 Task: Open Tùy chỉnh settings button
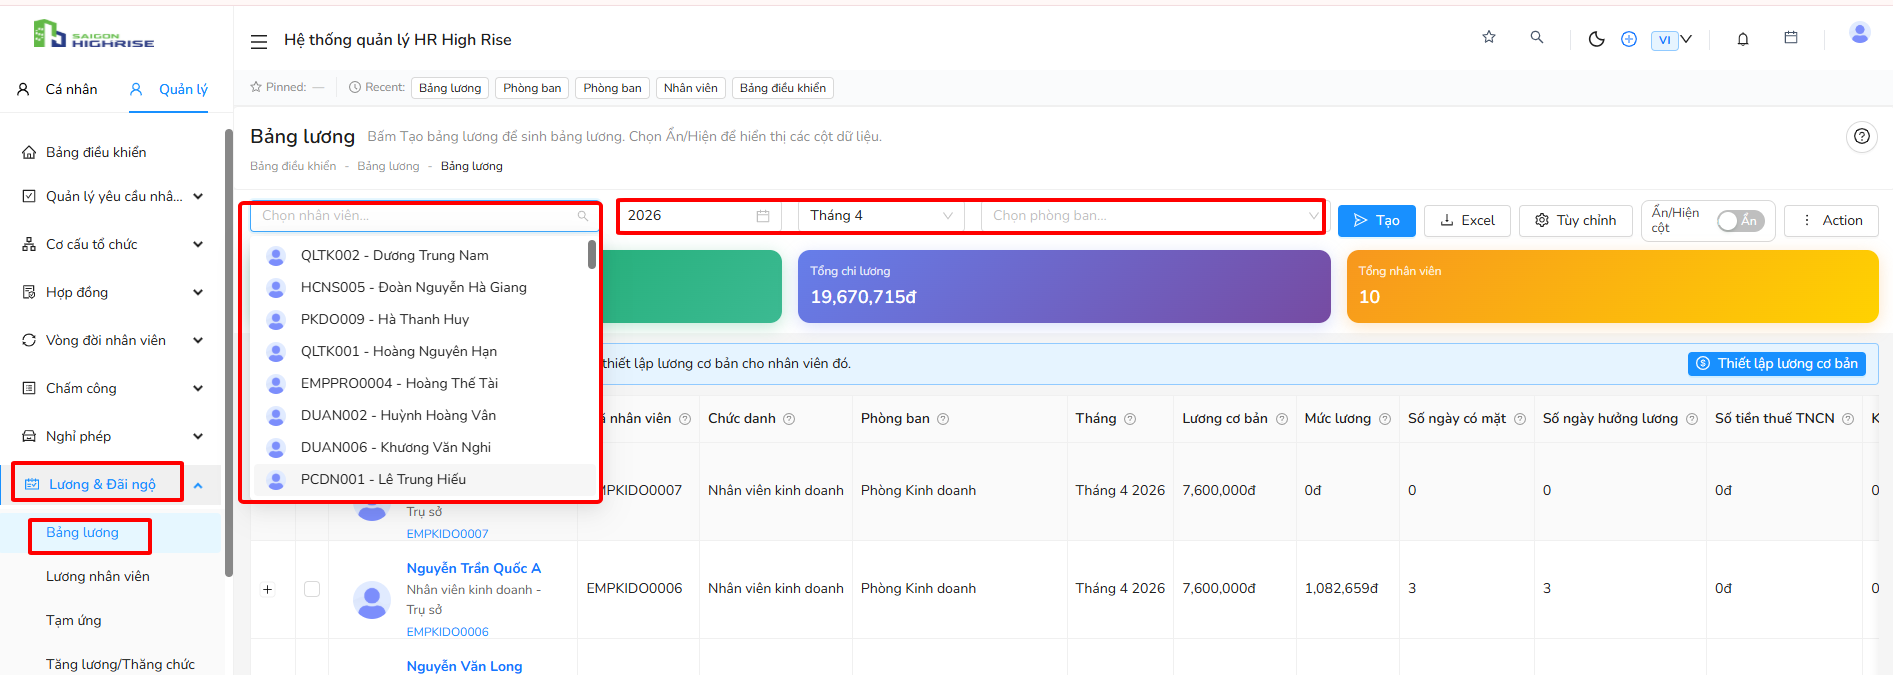(x=1576, y=221)
